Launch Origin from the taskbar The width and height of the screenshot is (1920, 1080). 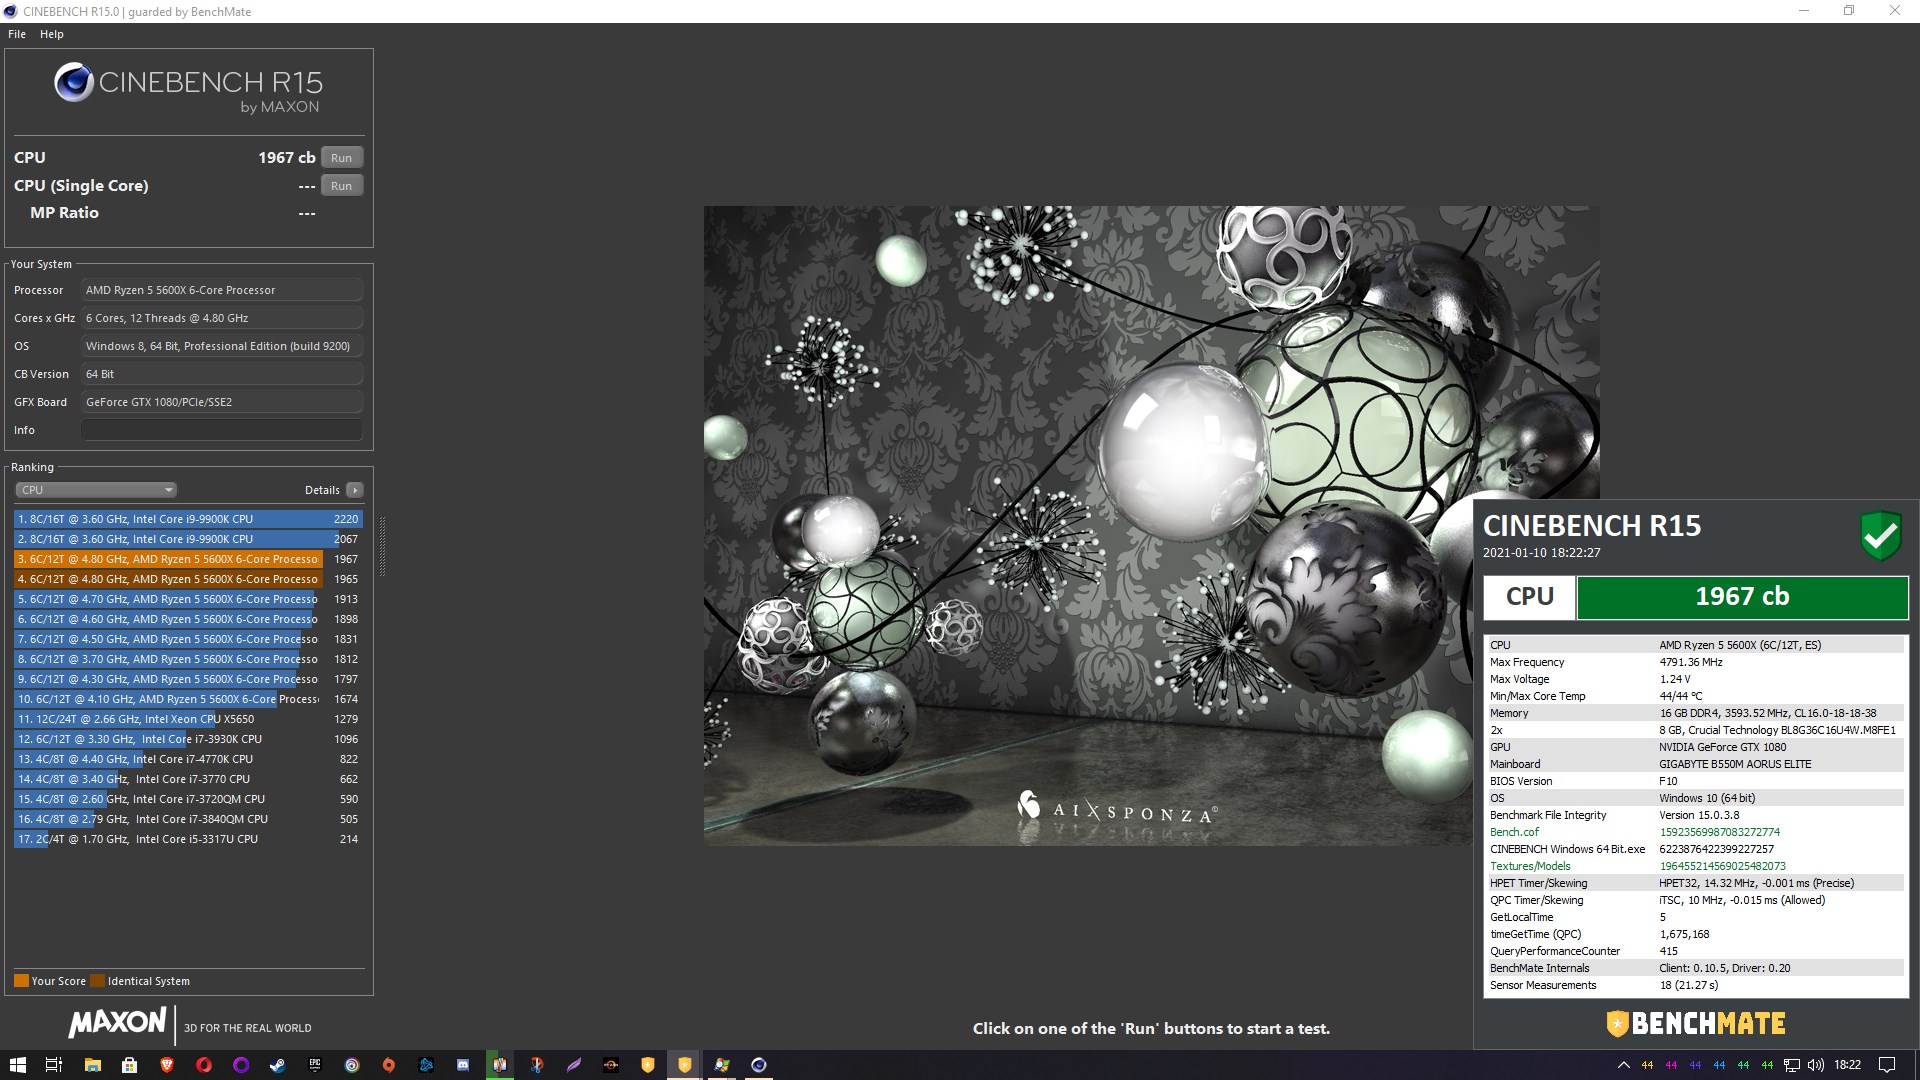[x=389, y=1065]
